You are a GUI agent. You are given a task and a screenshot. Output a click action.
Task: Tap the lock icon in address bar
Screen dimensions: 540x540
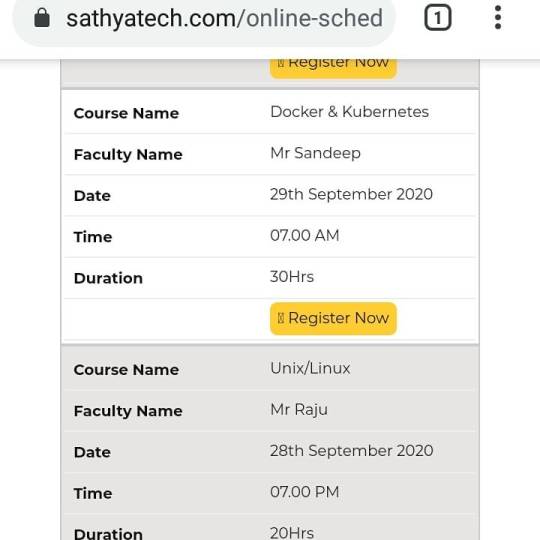point(42,18)
